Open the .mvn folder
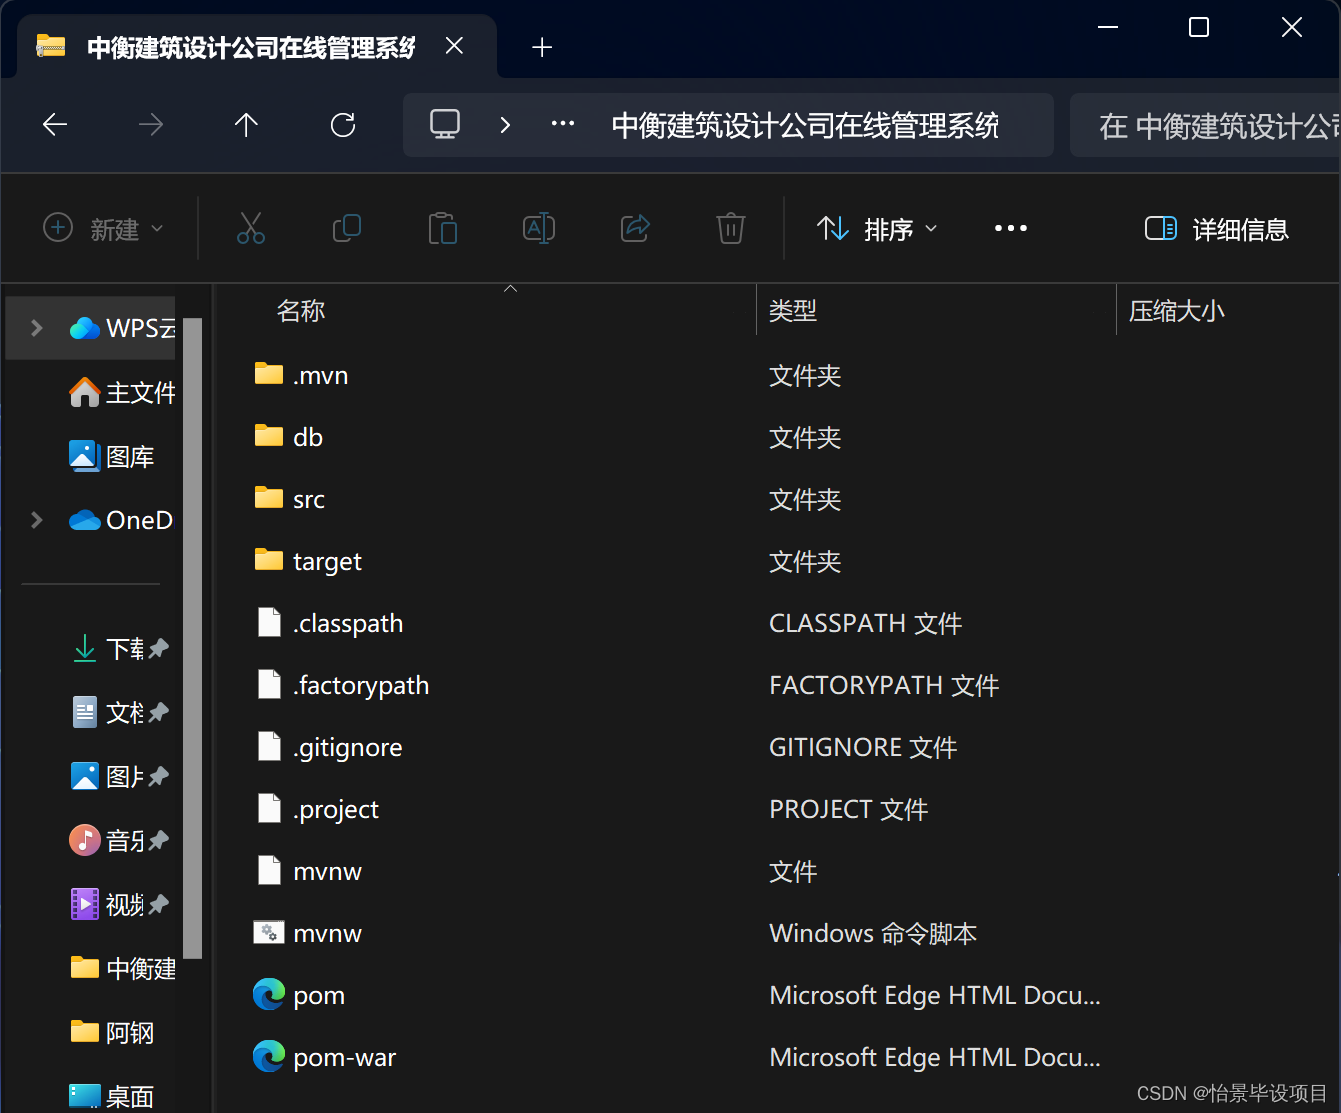This screenshot has height=1113, width=1341. (320, 375)
